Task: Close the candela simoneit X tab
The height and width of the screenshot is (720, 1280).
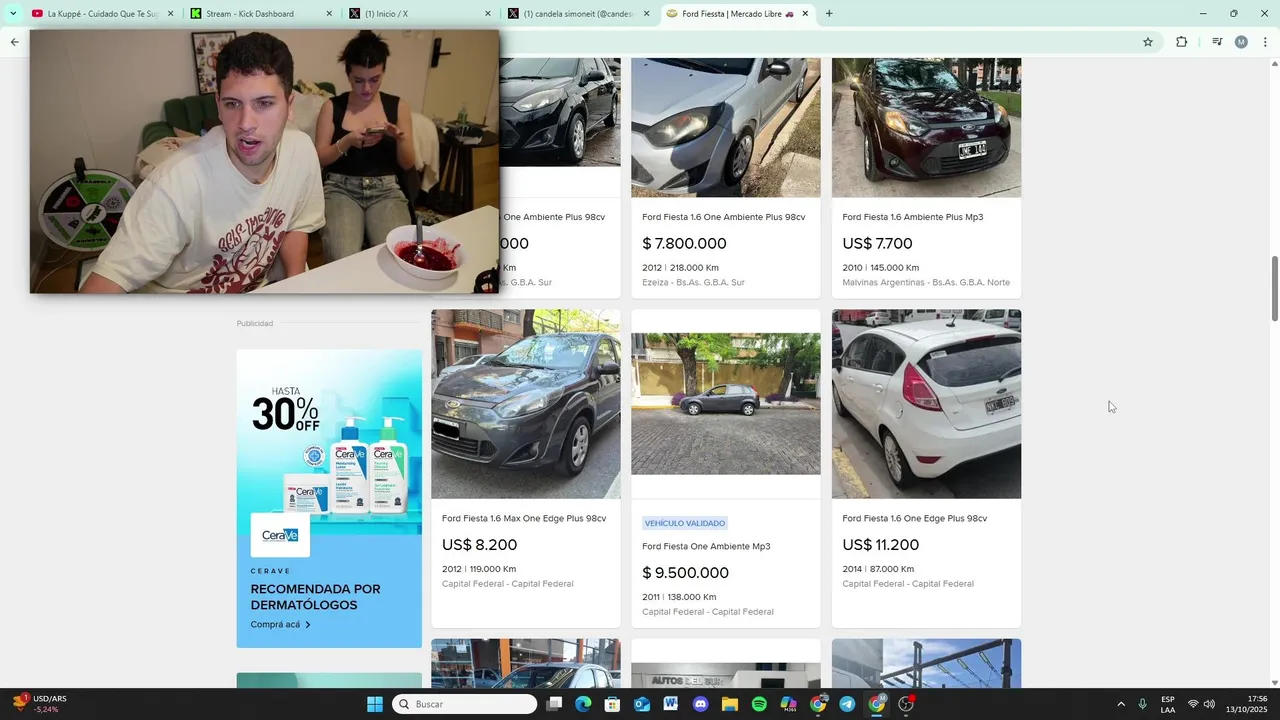Action: point(646,14)
